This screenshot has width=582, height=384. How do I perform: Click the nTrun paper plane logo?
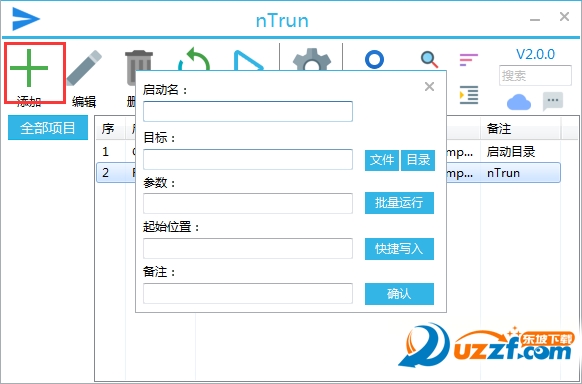click(x=26, y=19)
